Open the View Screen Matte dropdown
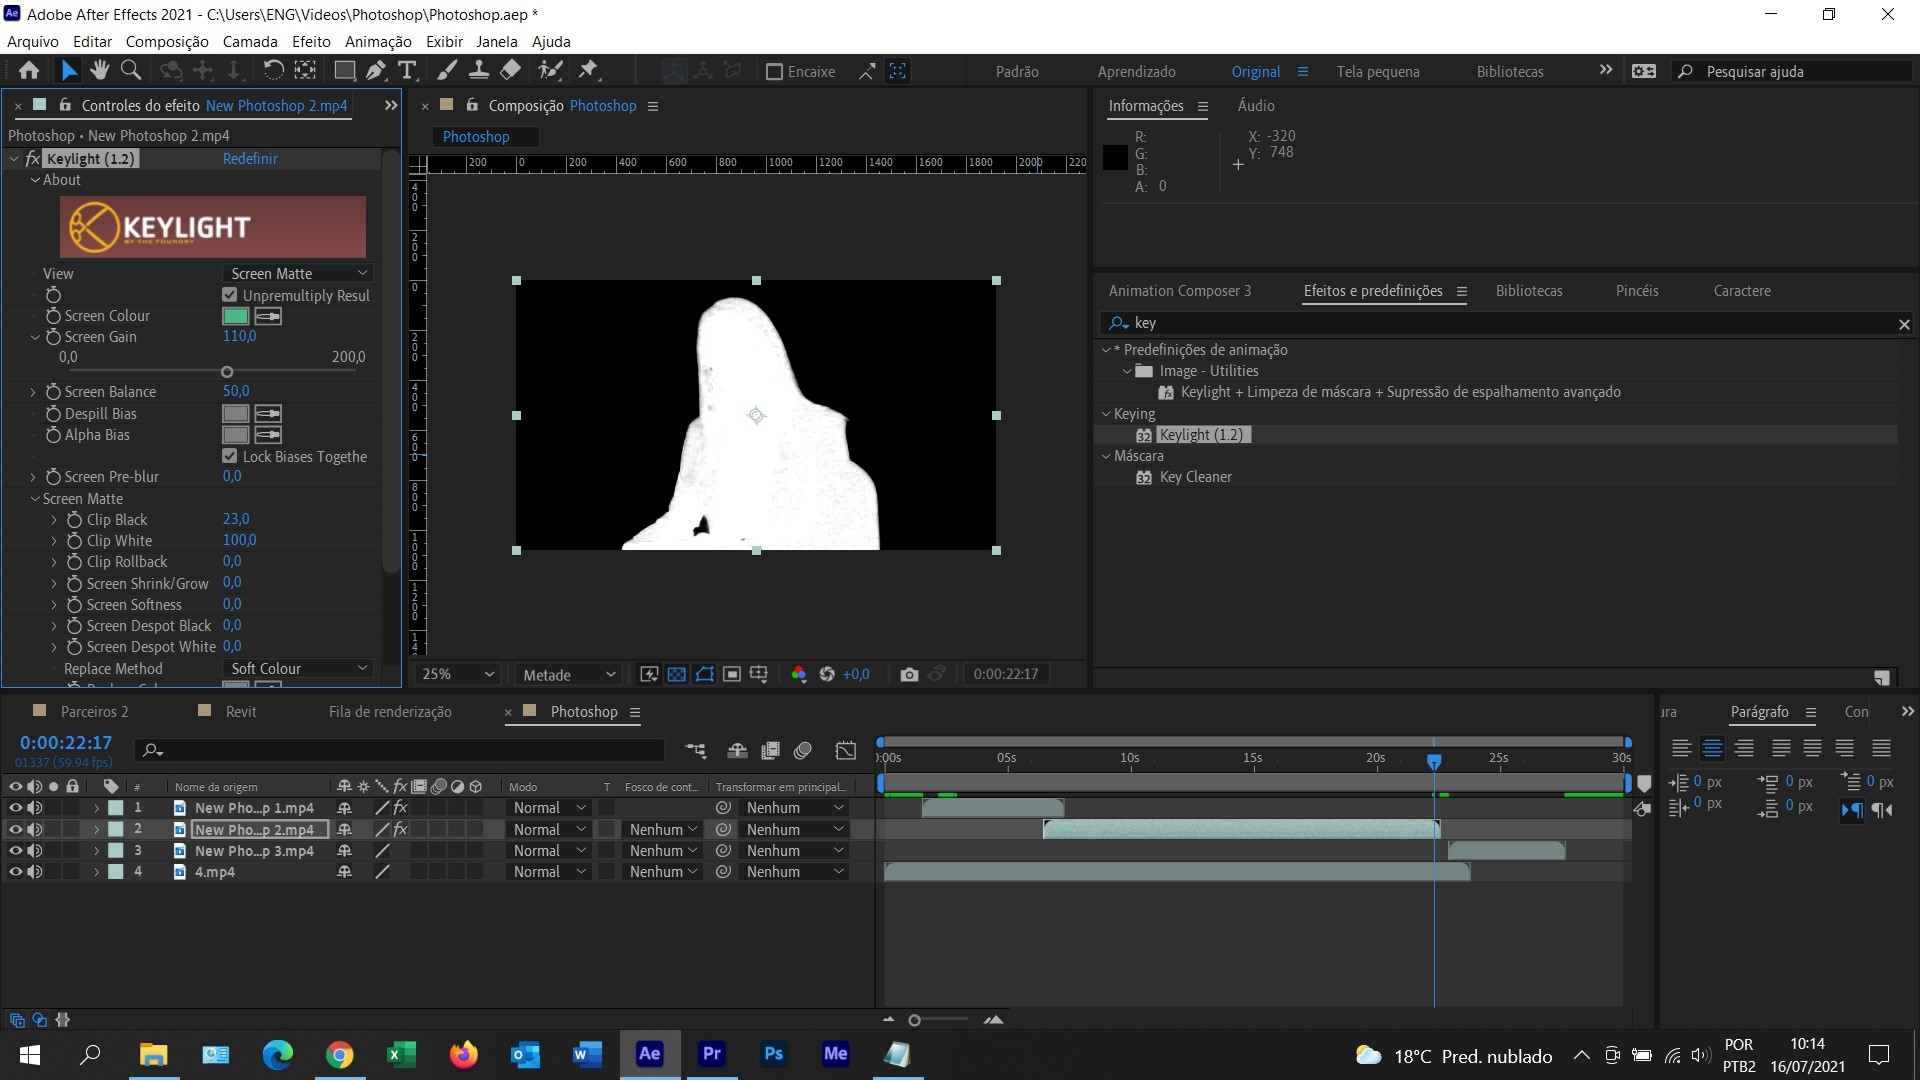 (x=298, y=273)
